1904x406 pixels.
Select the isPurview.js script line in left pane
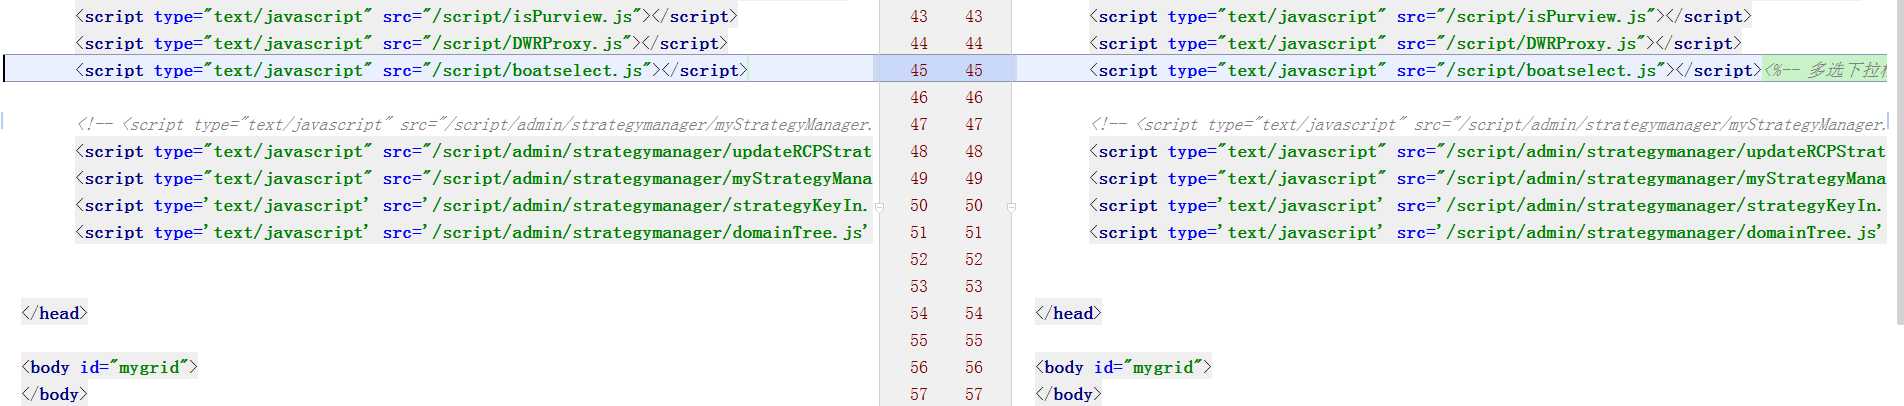406,16
